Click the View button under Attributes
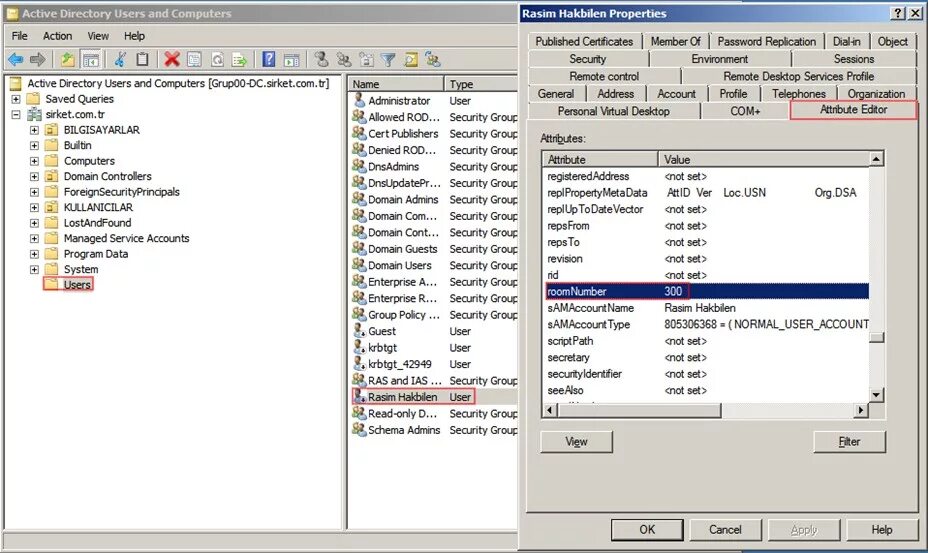This screenshot has height=553, width=928. [x=576, y=442]
